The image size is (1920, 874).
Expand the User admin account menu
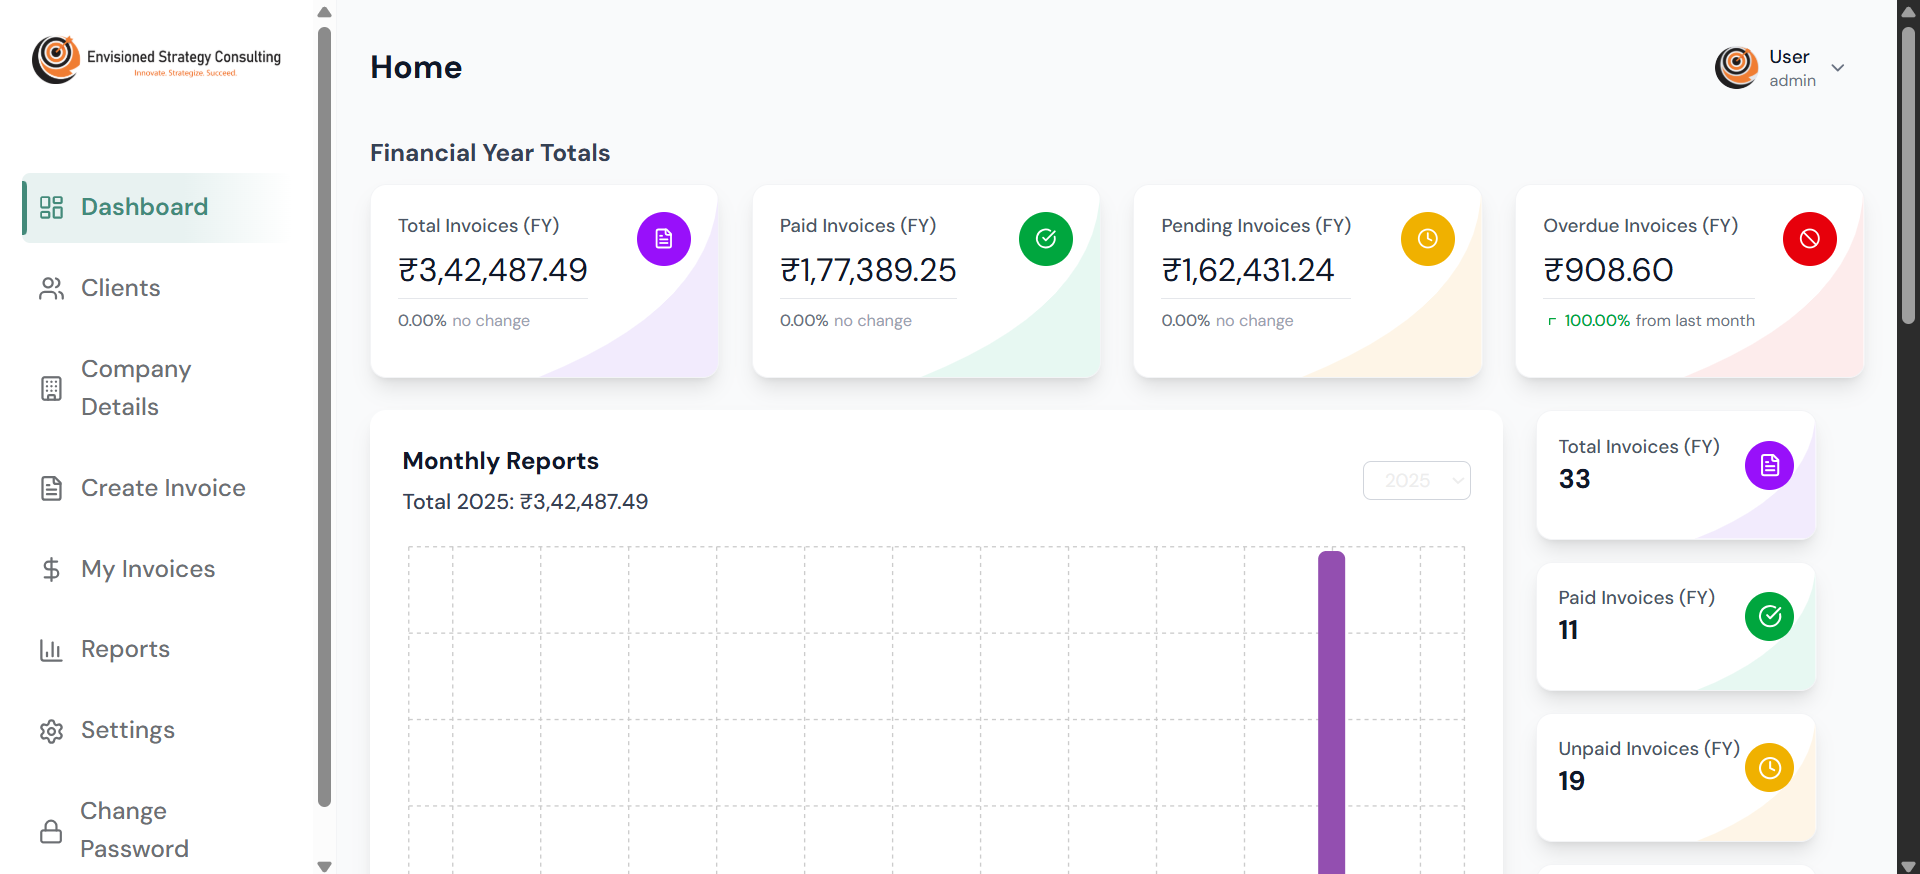click(1837, 68)
